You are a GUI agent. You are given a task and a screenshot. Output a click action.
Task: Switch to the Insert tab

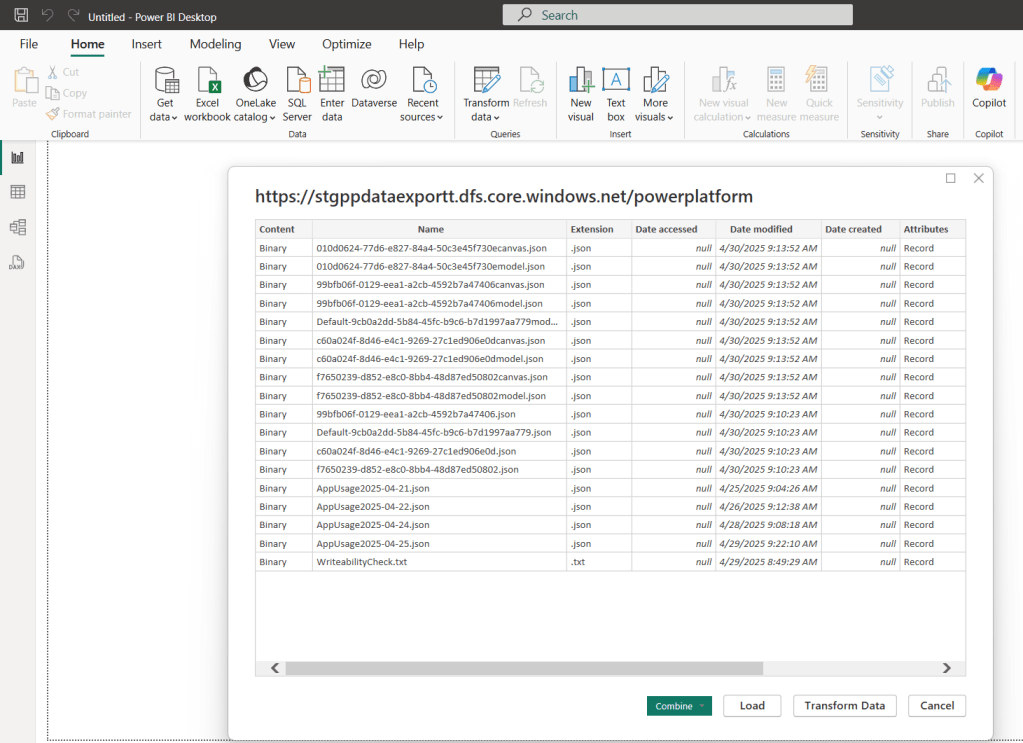coord(146,44)
